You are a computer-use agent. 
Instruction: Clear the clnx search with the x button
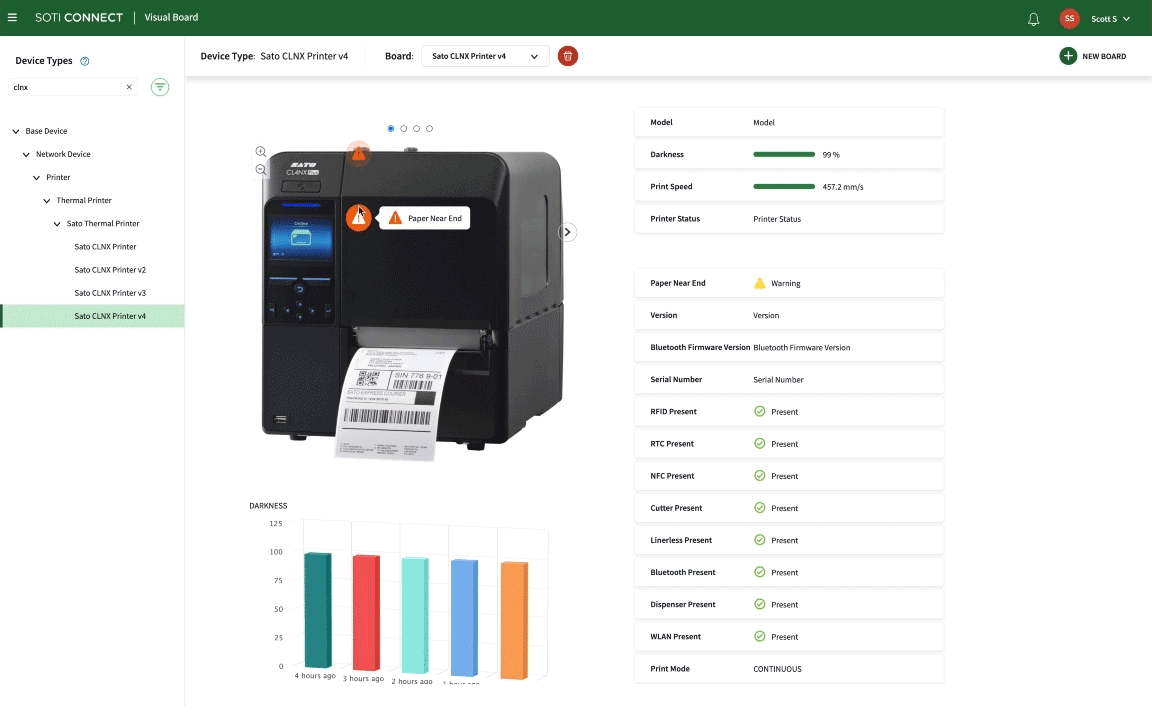pyautogui.click(x=128, y=87)
